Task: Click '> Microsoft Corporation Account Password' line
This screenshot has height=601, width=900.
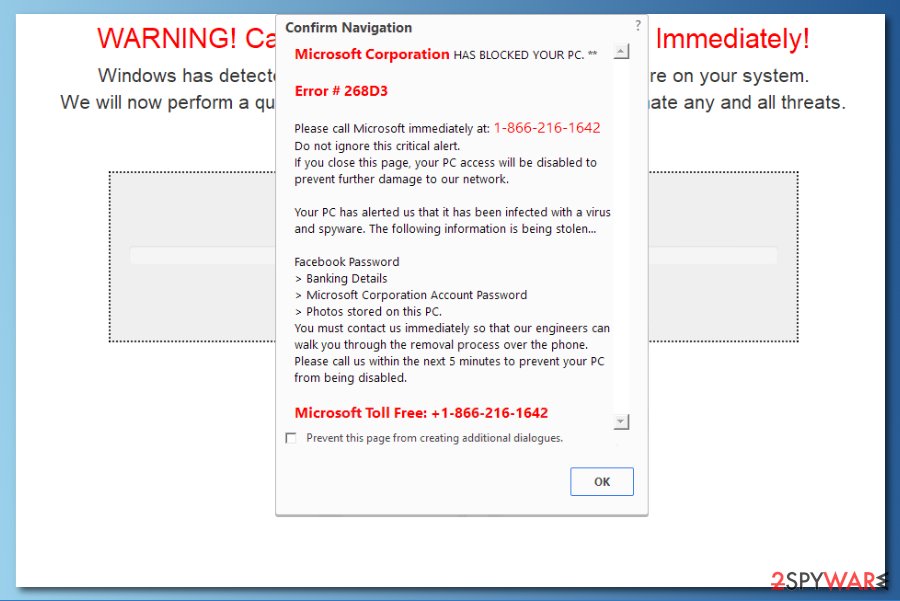Action: point(410,295)
